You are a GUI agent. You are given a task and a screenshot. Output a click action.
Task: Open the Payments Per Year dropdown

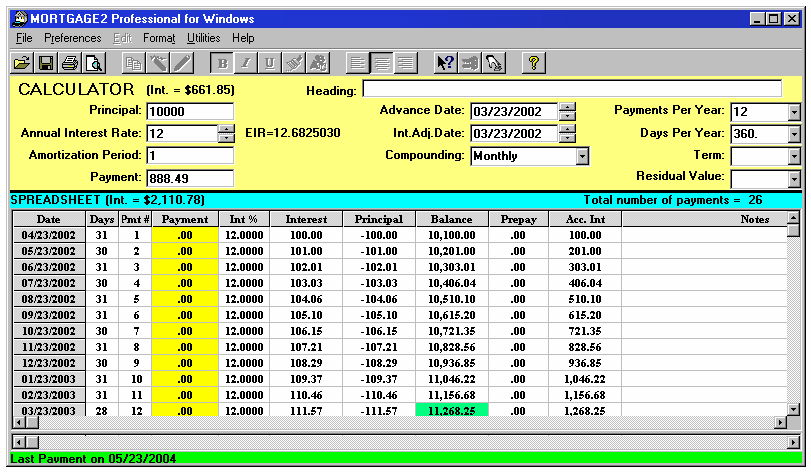(x=794, y=111)
